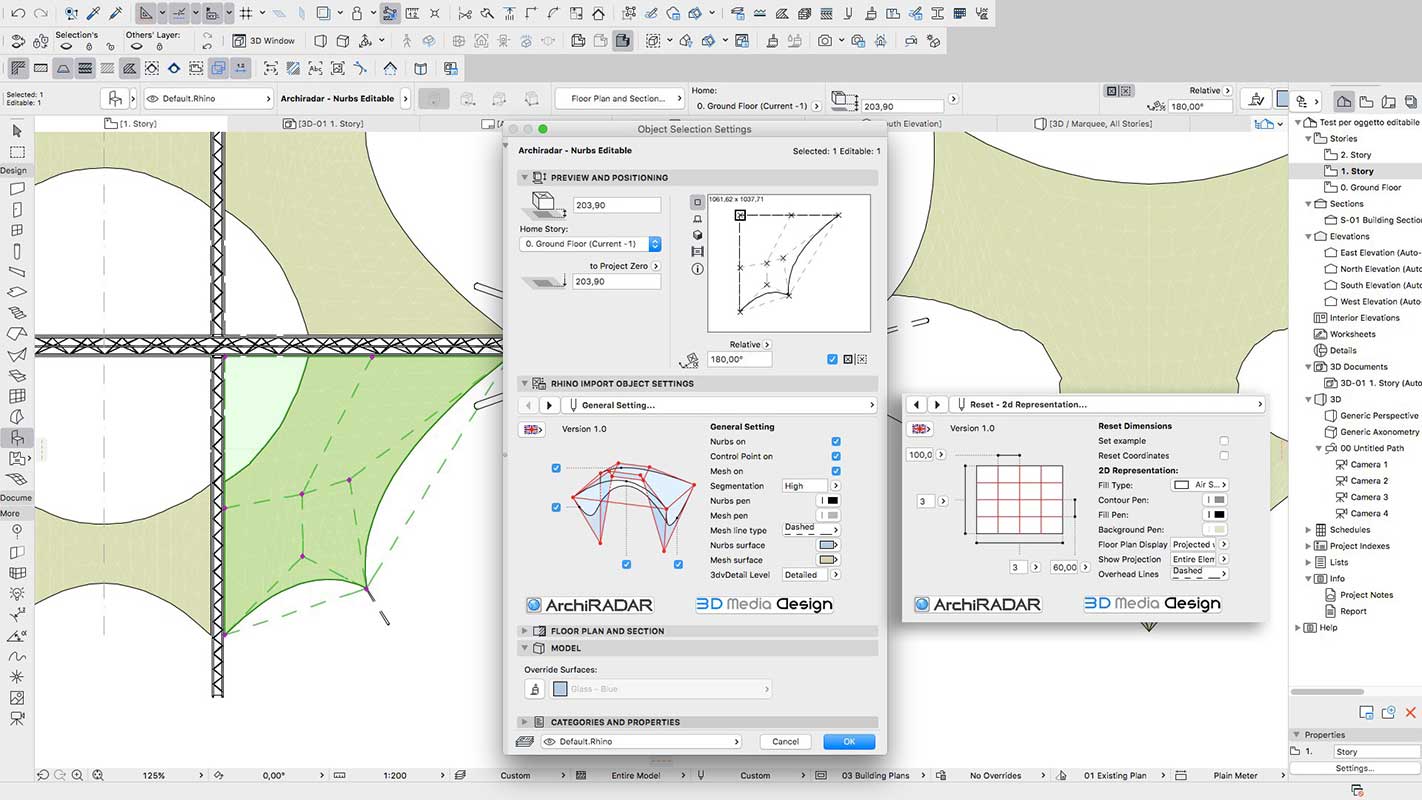Switch to the [1. Story] tab

coord(131,124)
